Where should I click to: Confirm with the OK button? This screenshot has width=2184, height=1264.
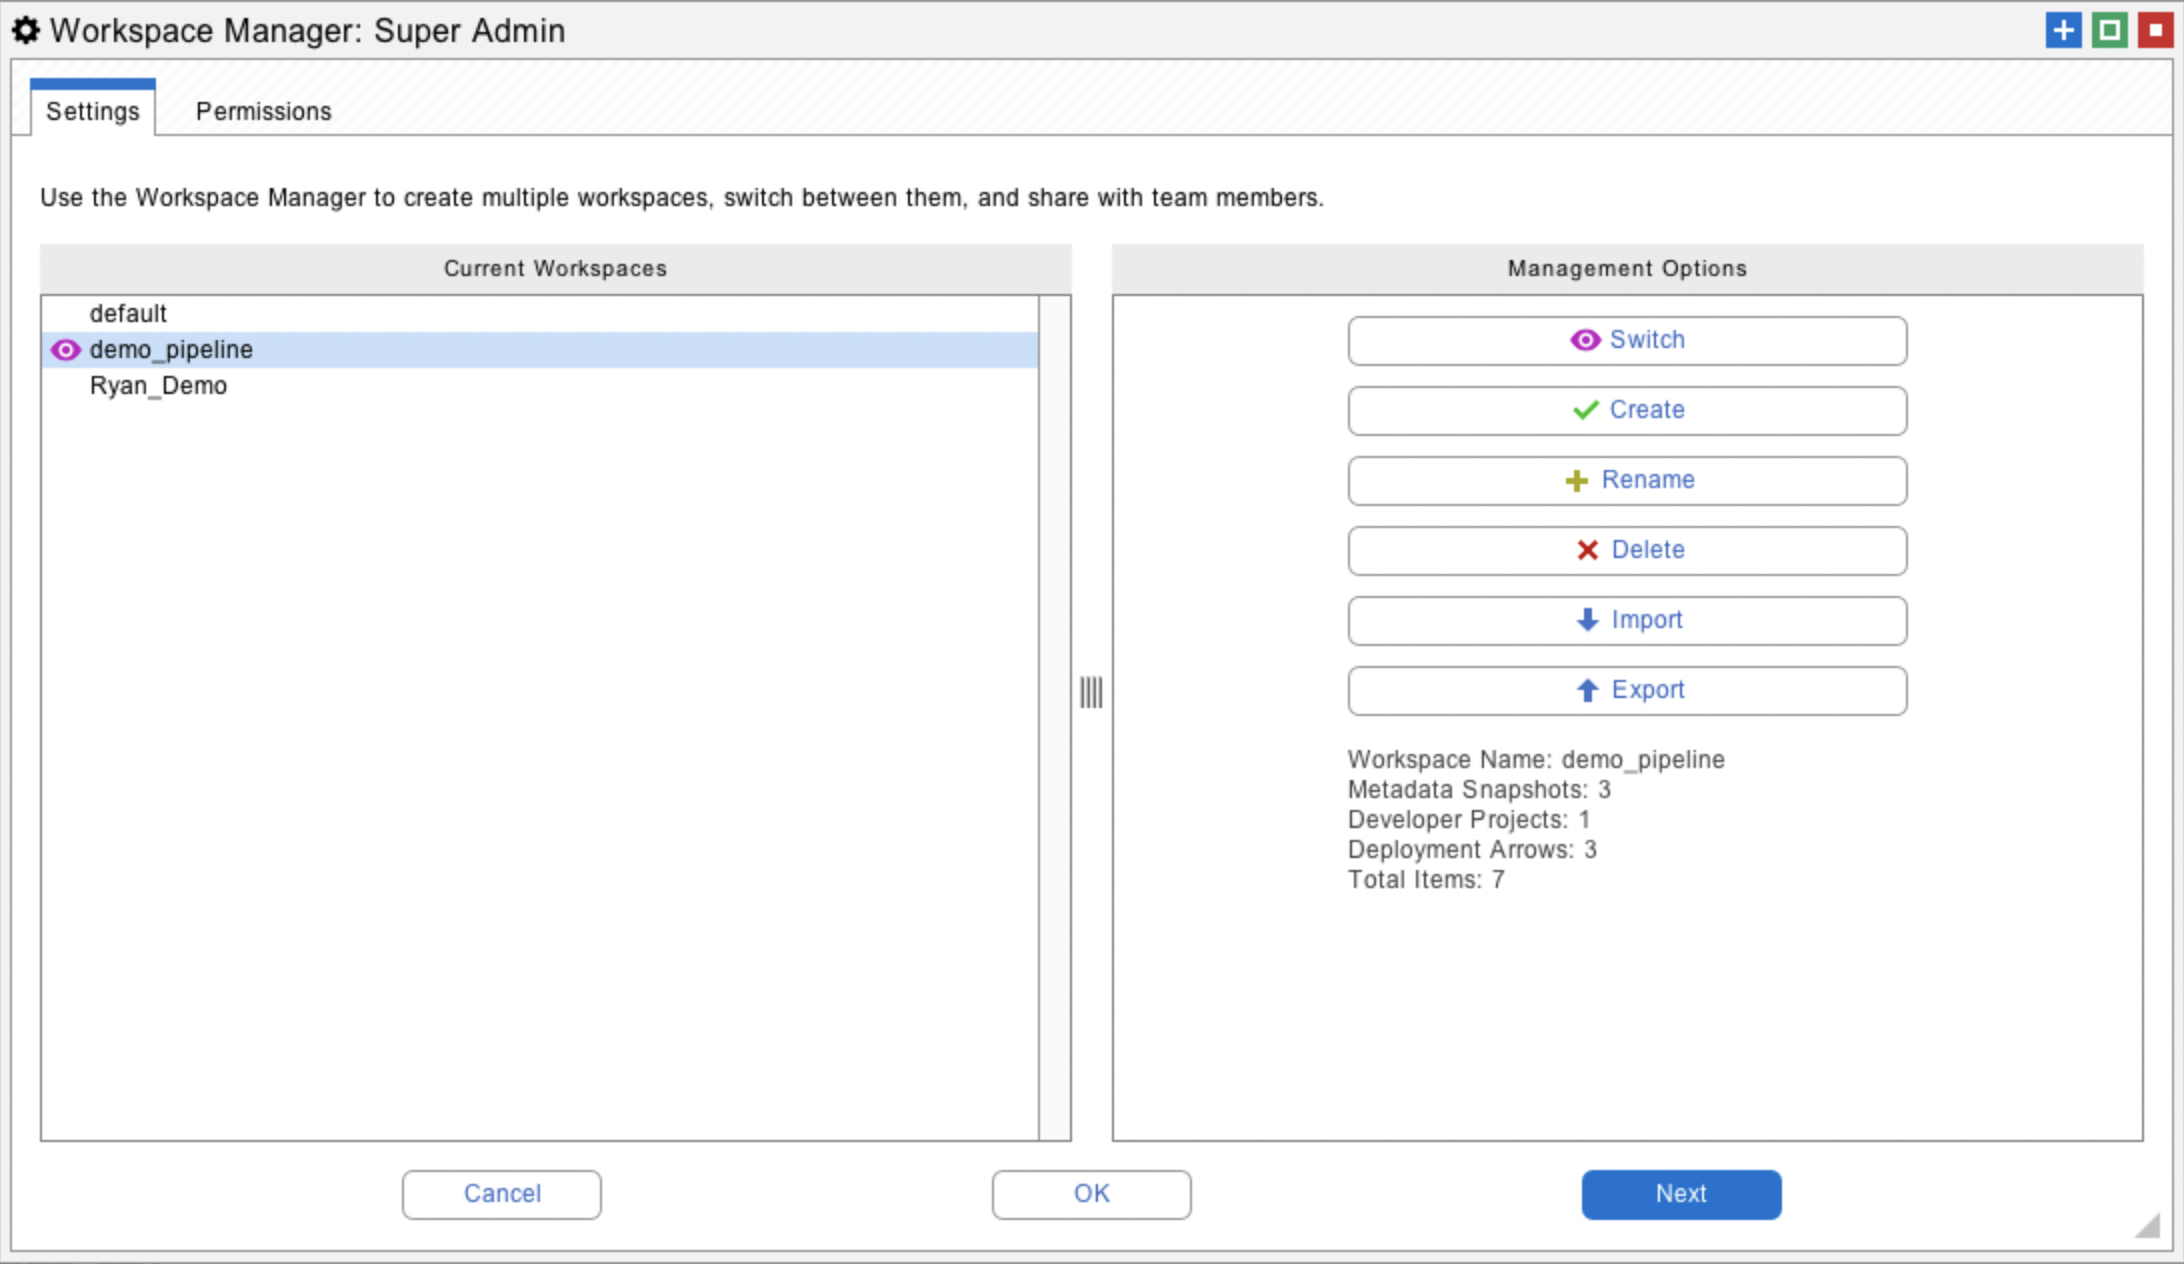1091,1194
